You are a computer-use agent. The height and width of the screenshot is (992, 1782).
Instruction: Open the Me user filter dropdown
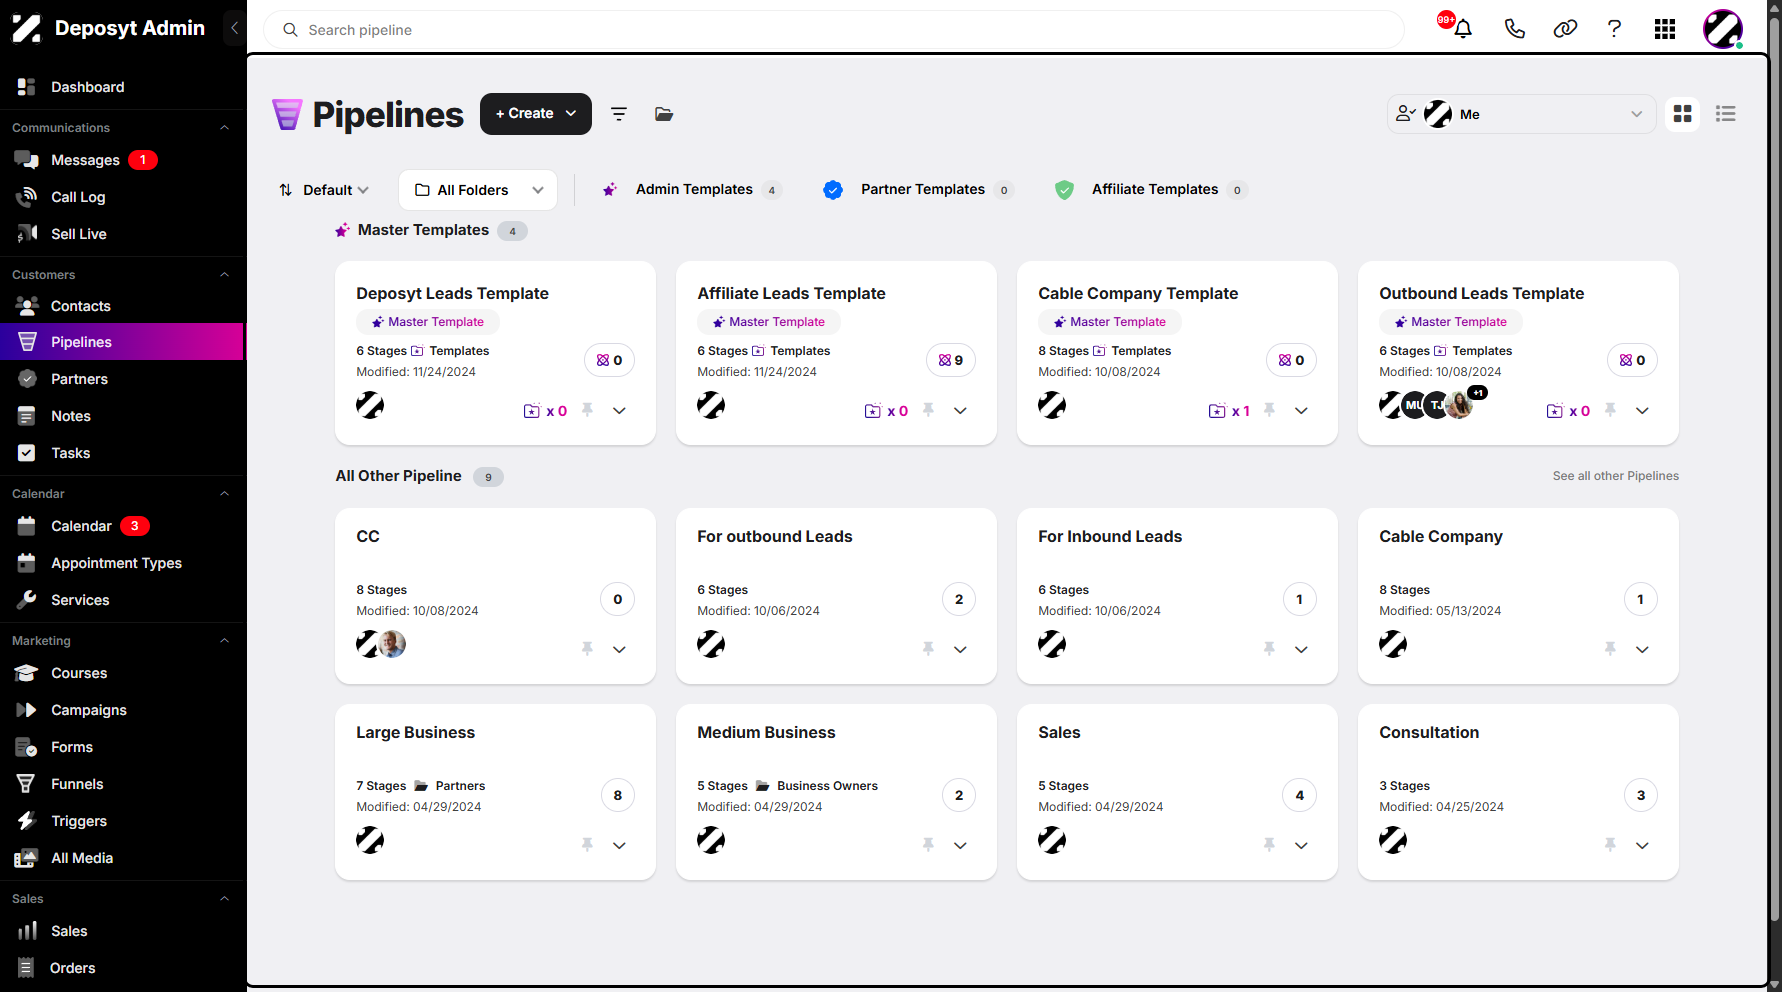tap(1521, 114)
